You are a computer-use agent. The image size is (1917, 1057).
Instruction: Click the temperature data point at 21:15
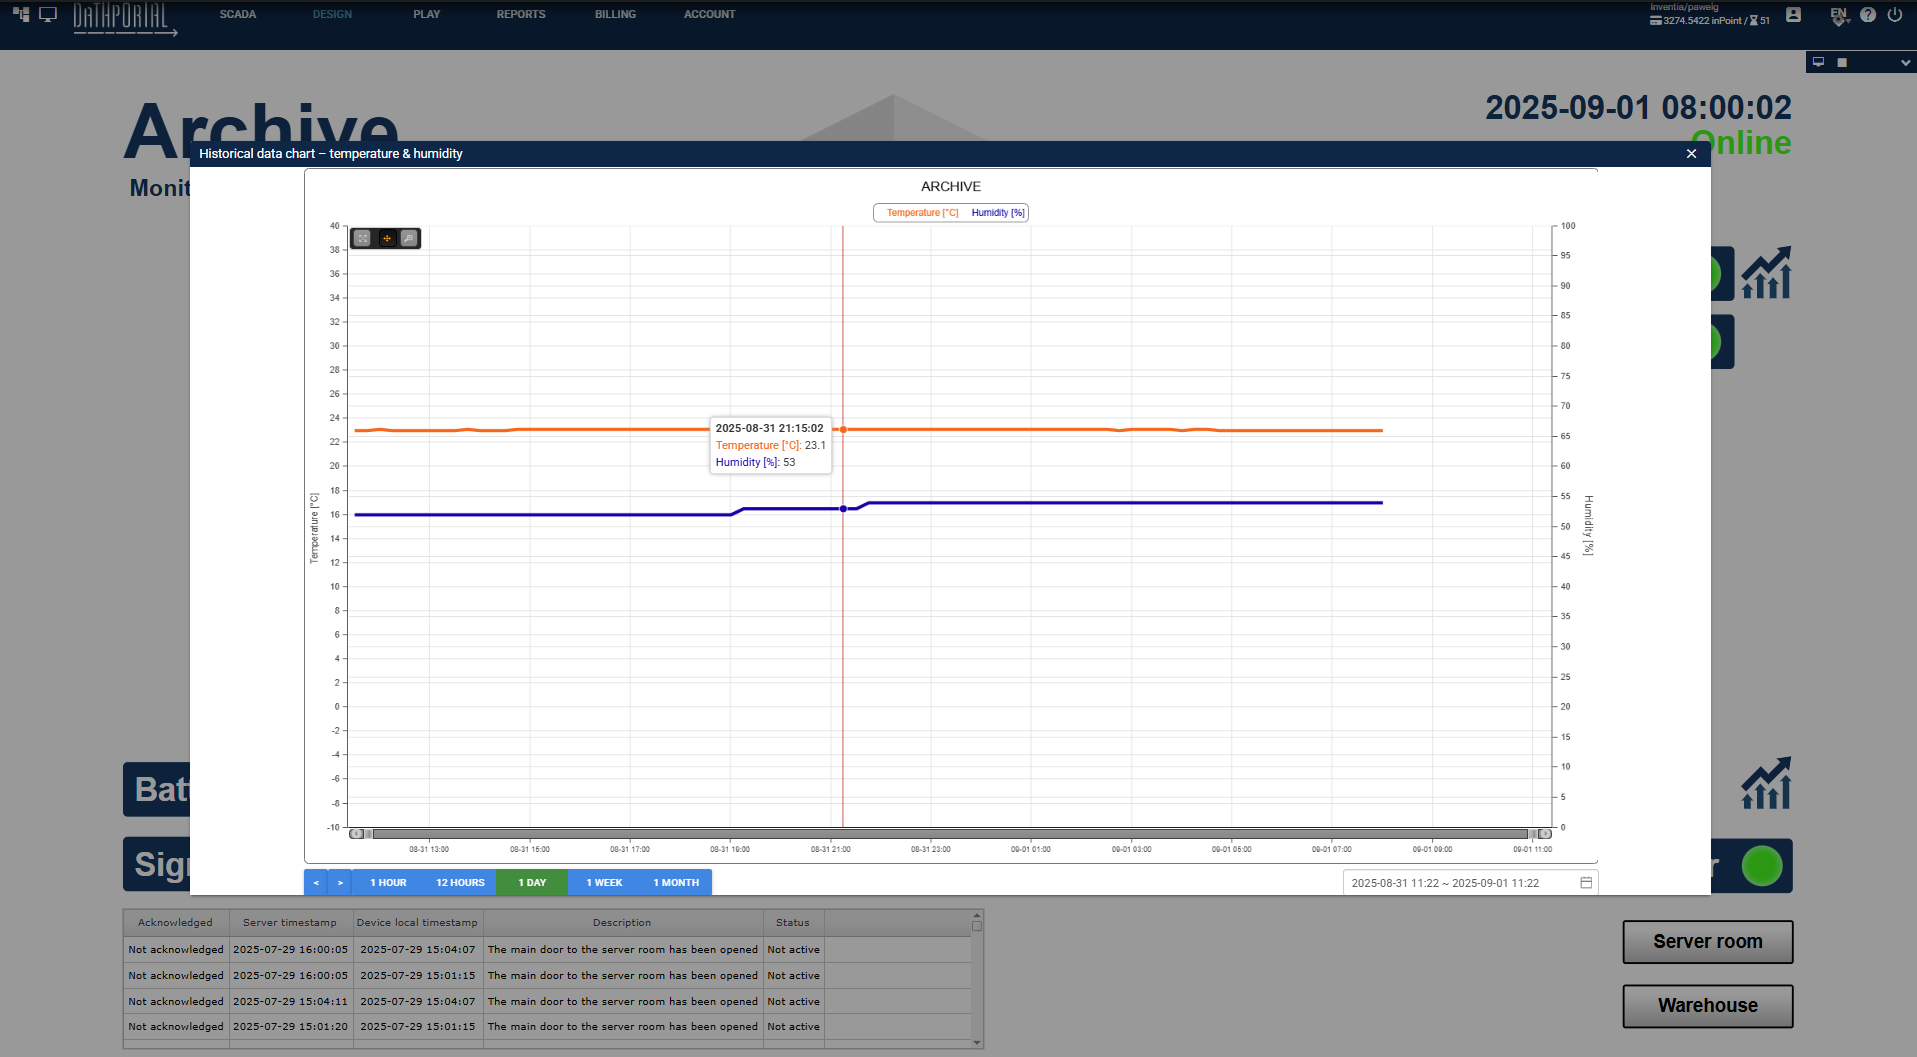coord(843,430)
